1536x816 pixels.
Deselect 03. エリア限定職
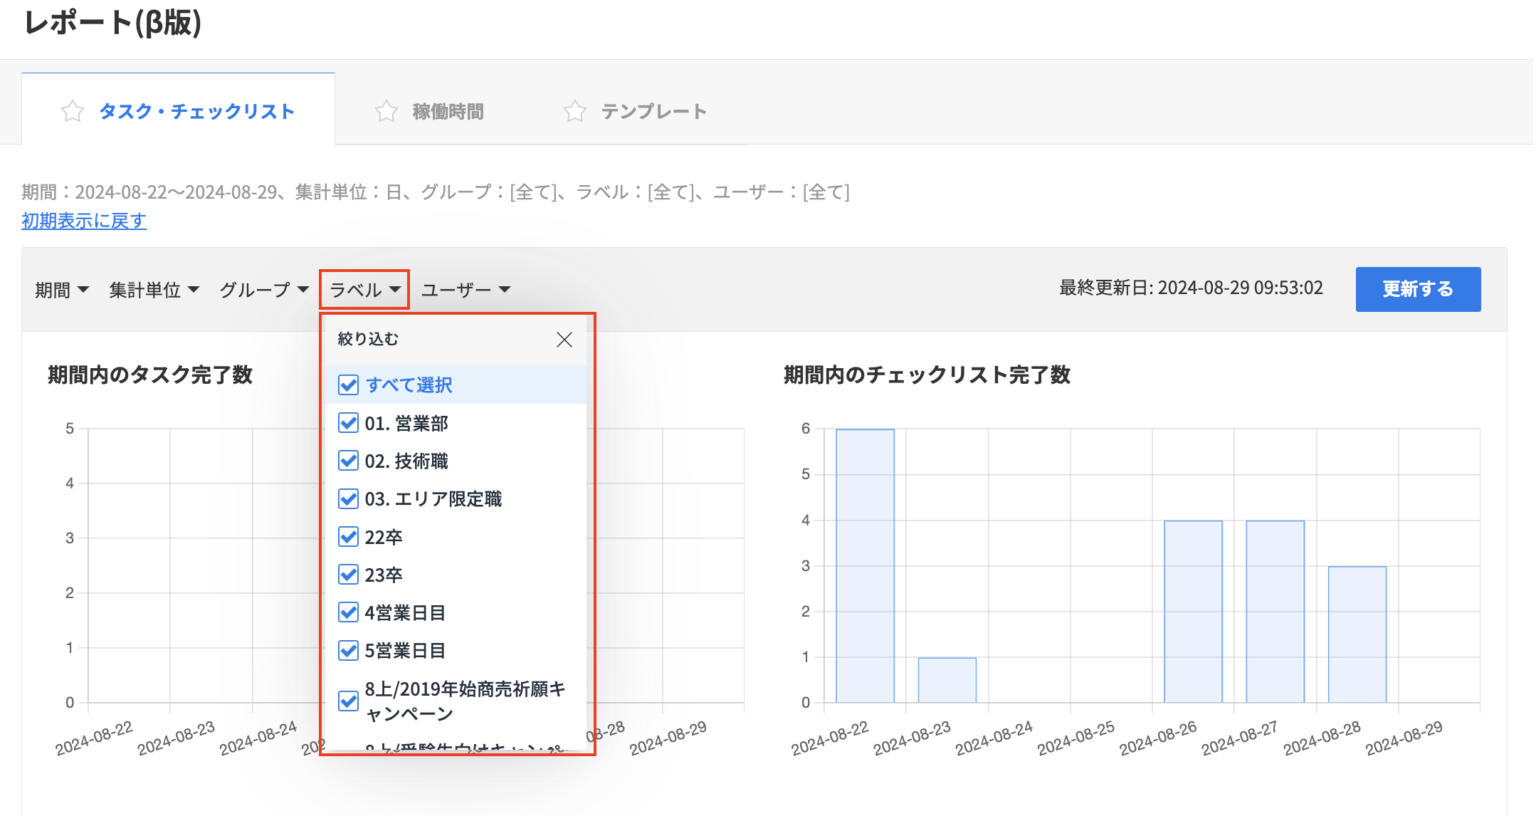pyautogui.click(x=348, y=499)
